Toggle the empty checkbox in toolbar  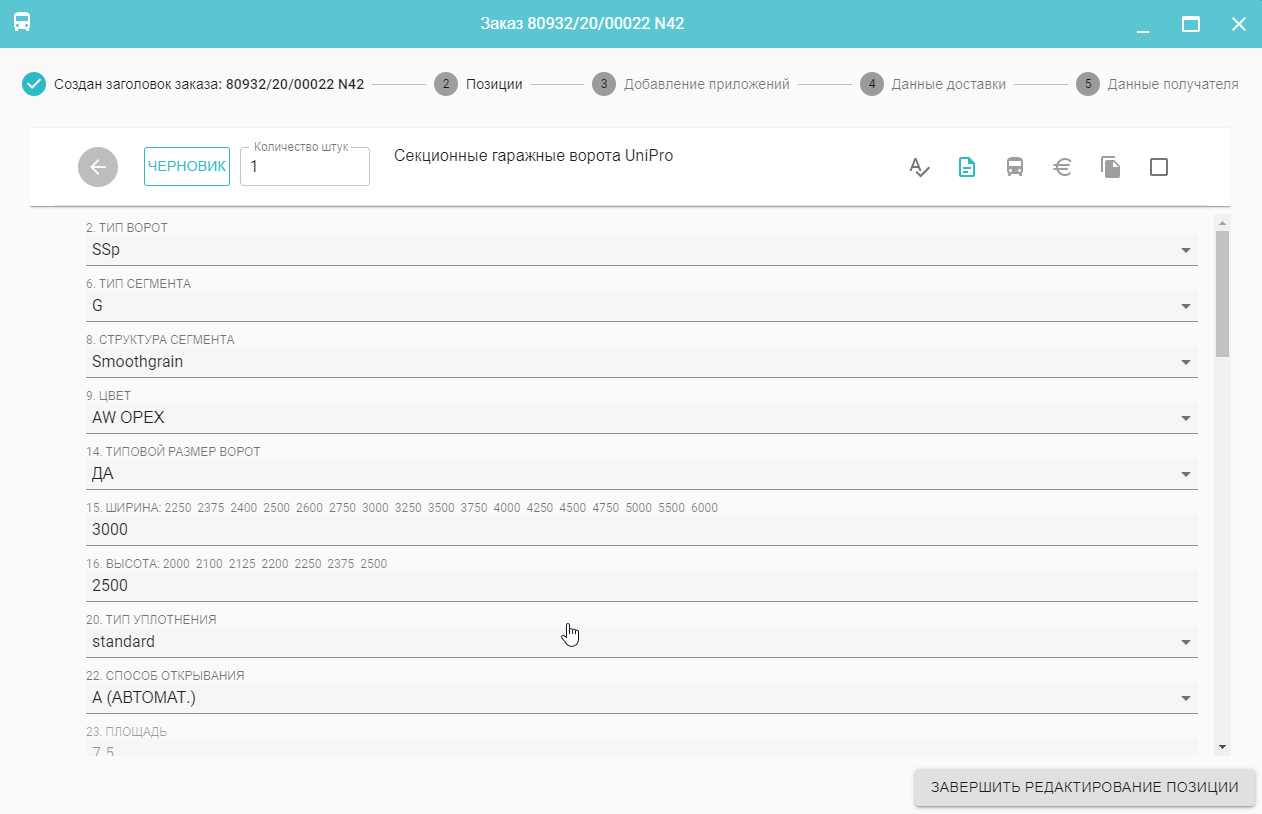click(x=1159, y=167)
